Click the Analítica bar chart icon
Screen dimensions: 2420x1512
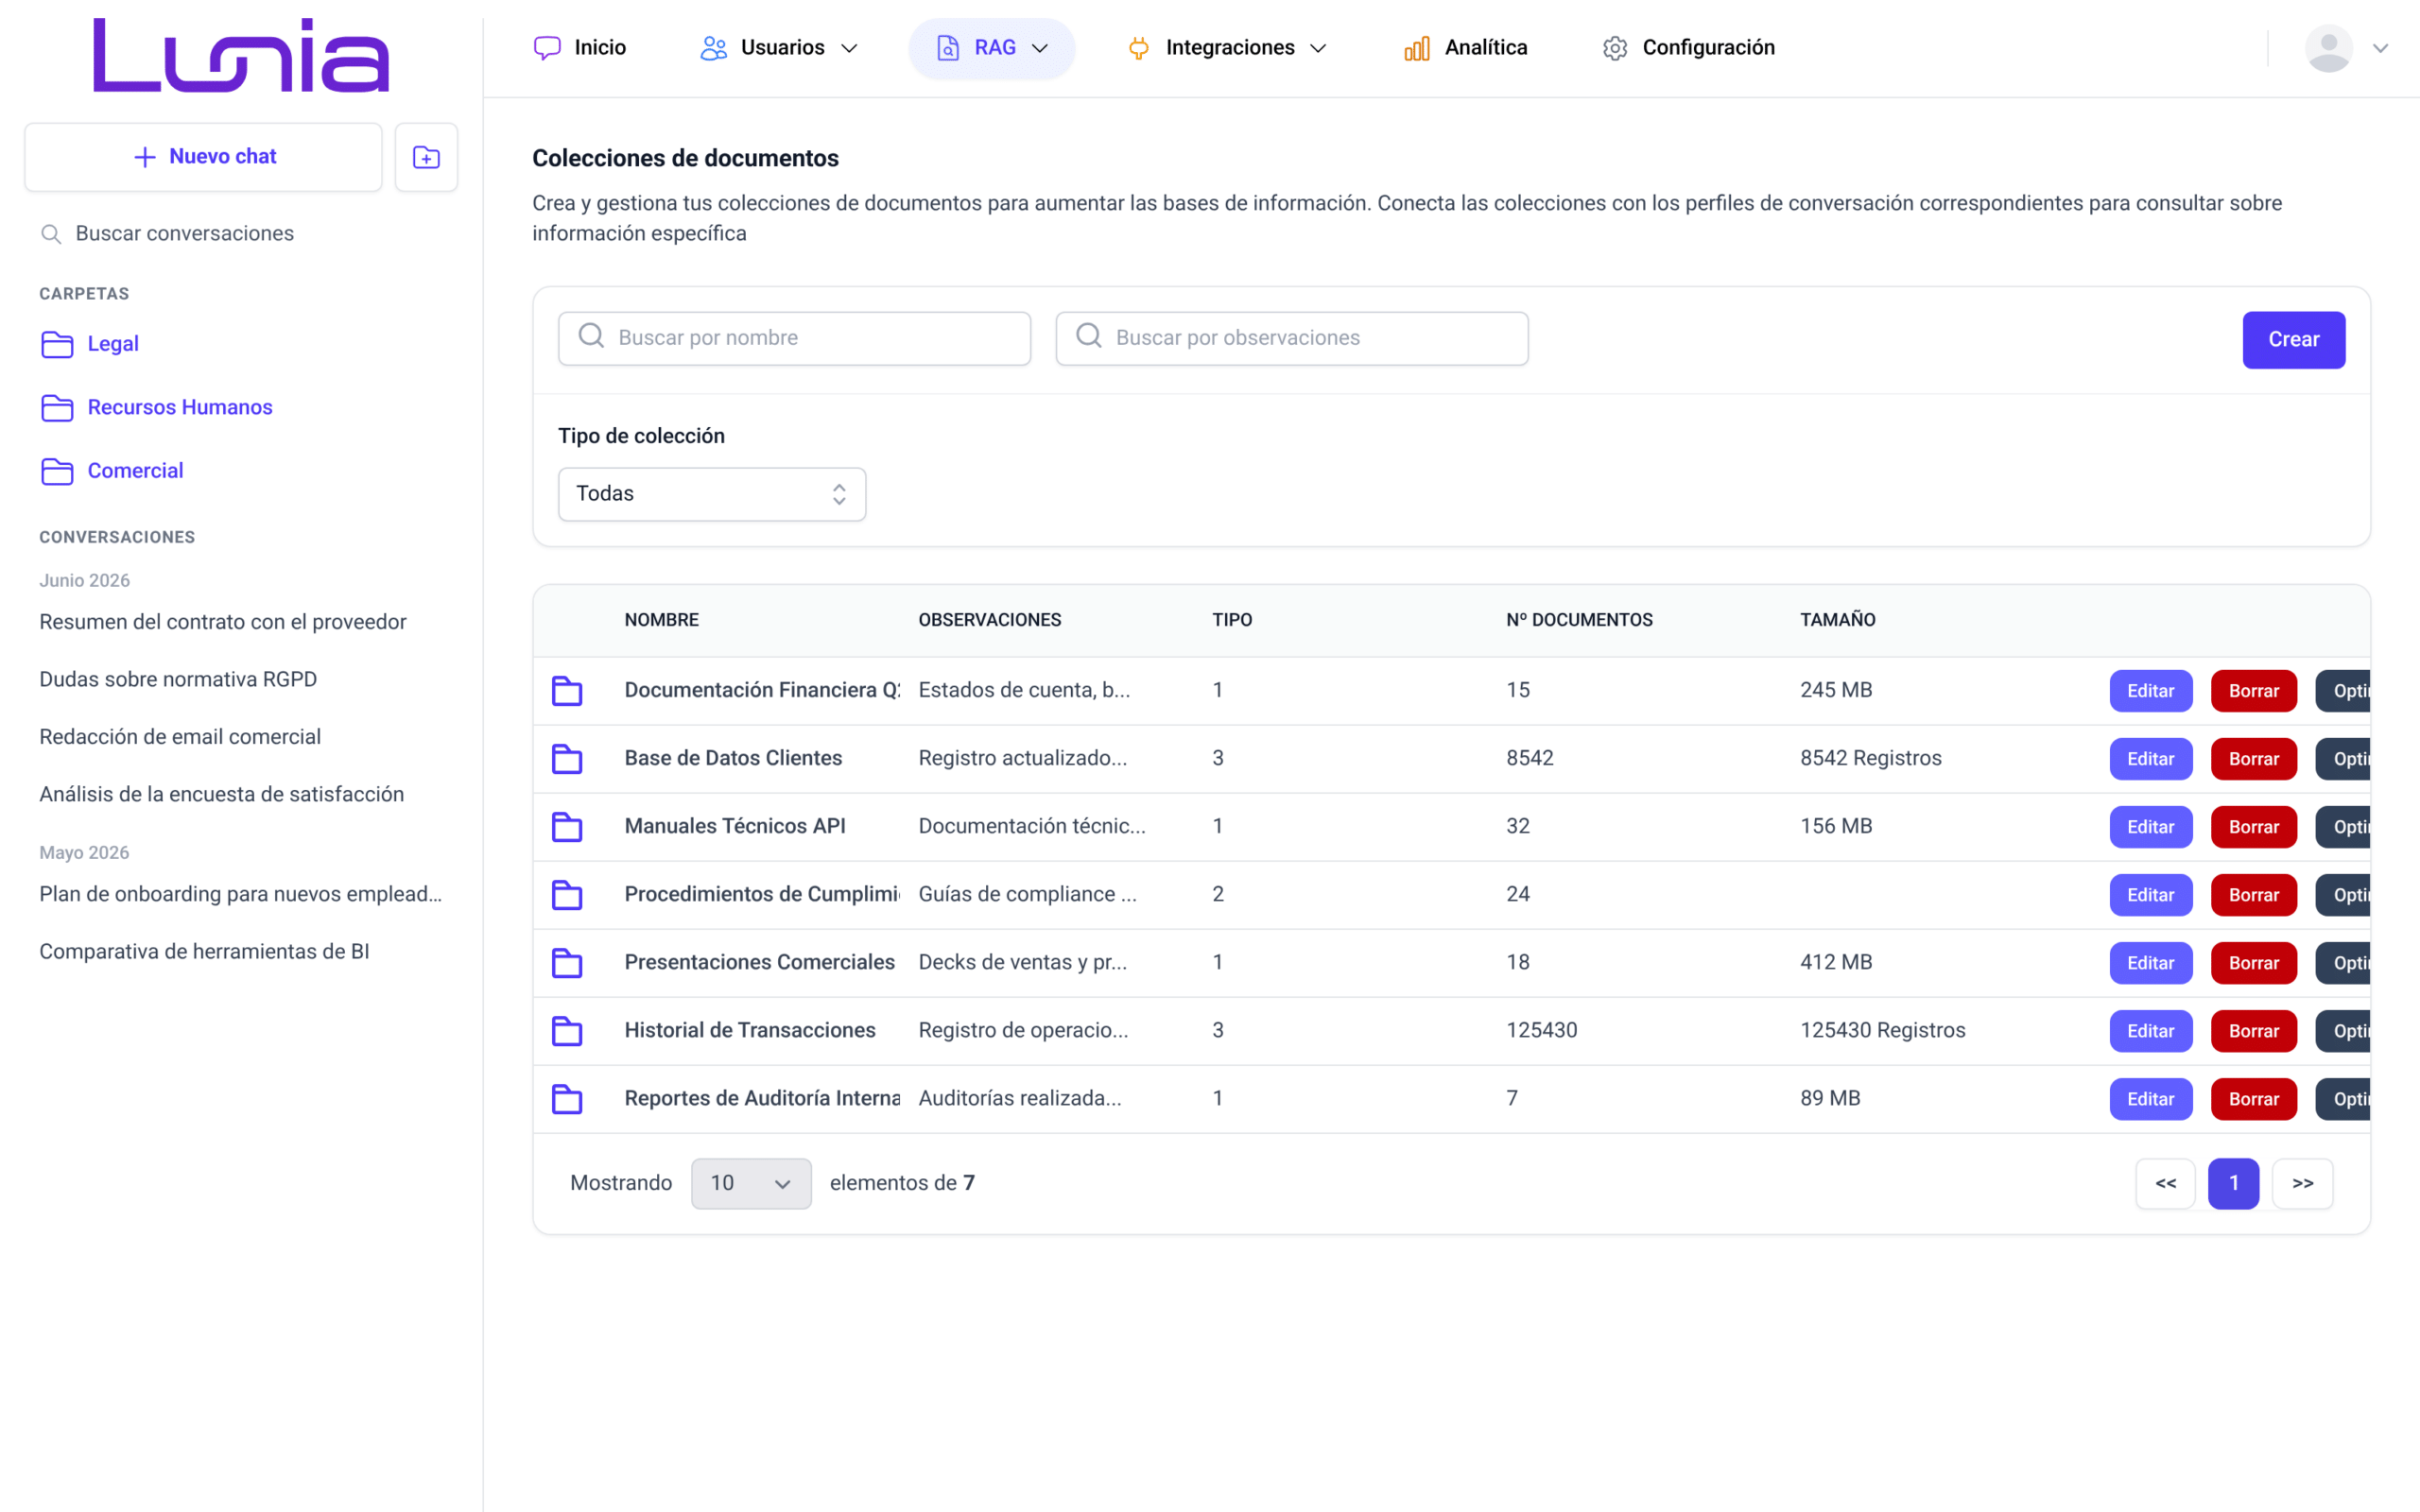[x=1416, y=48]
